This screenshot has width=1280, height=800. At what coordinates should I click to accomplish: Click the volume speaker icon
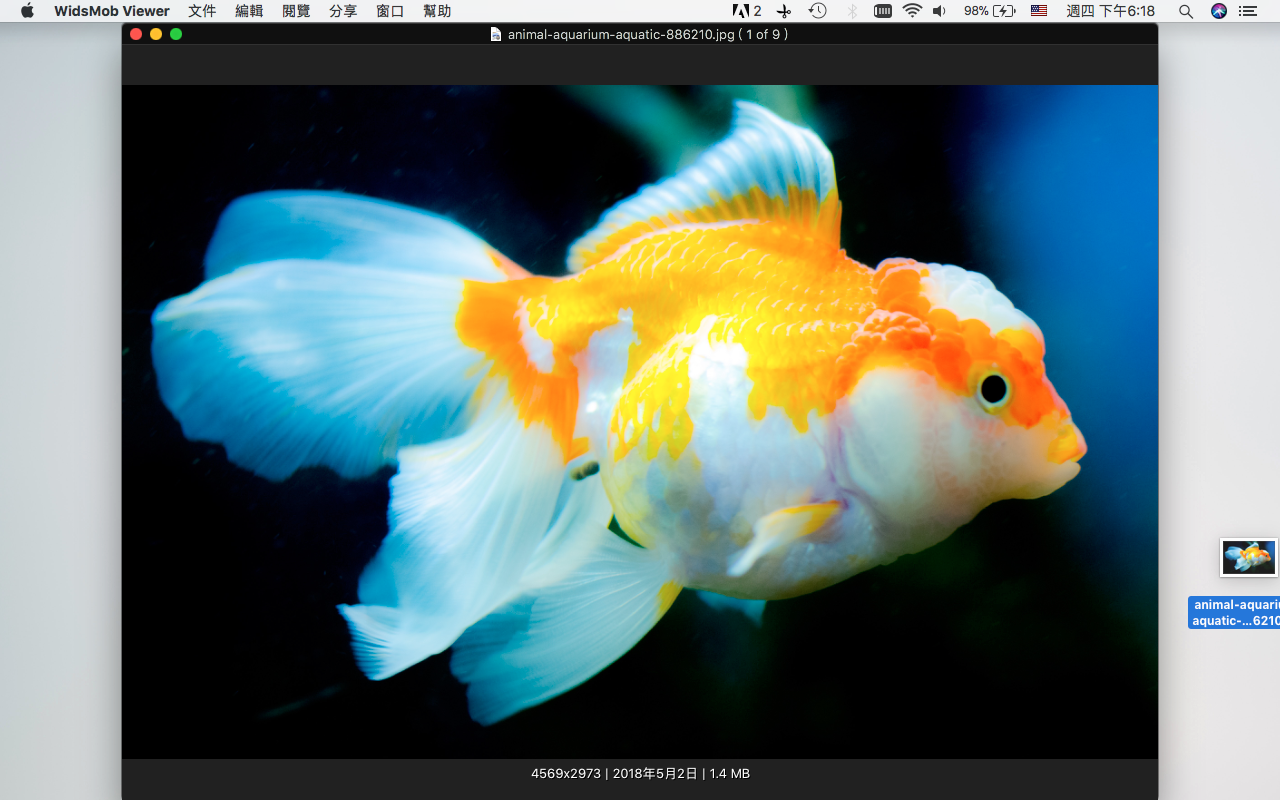[x=939, y=11]
